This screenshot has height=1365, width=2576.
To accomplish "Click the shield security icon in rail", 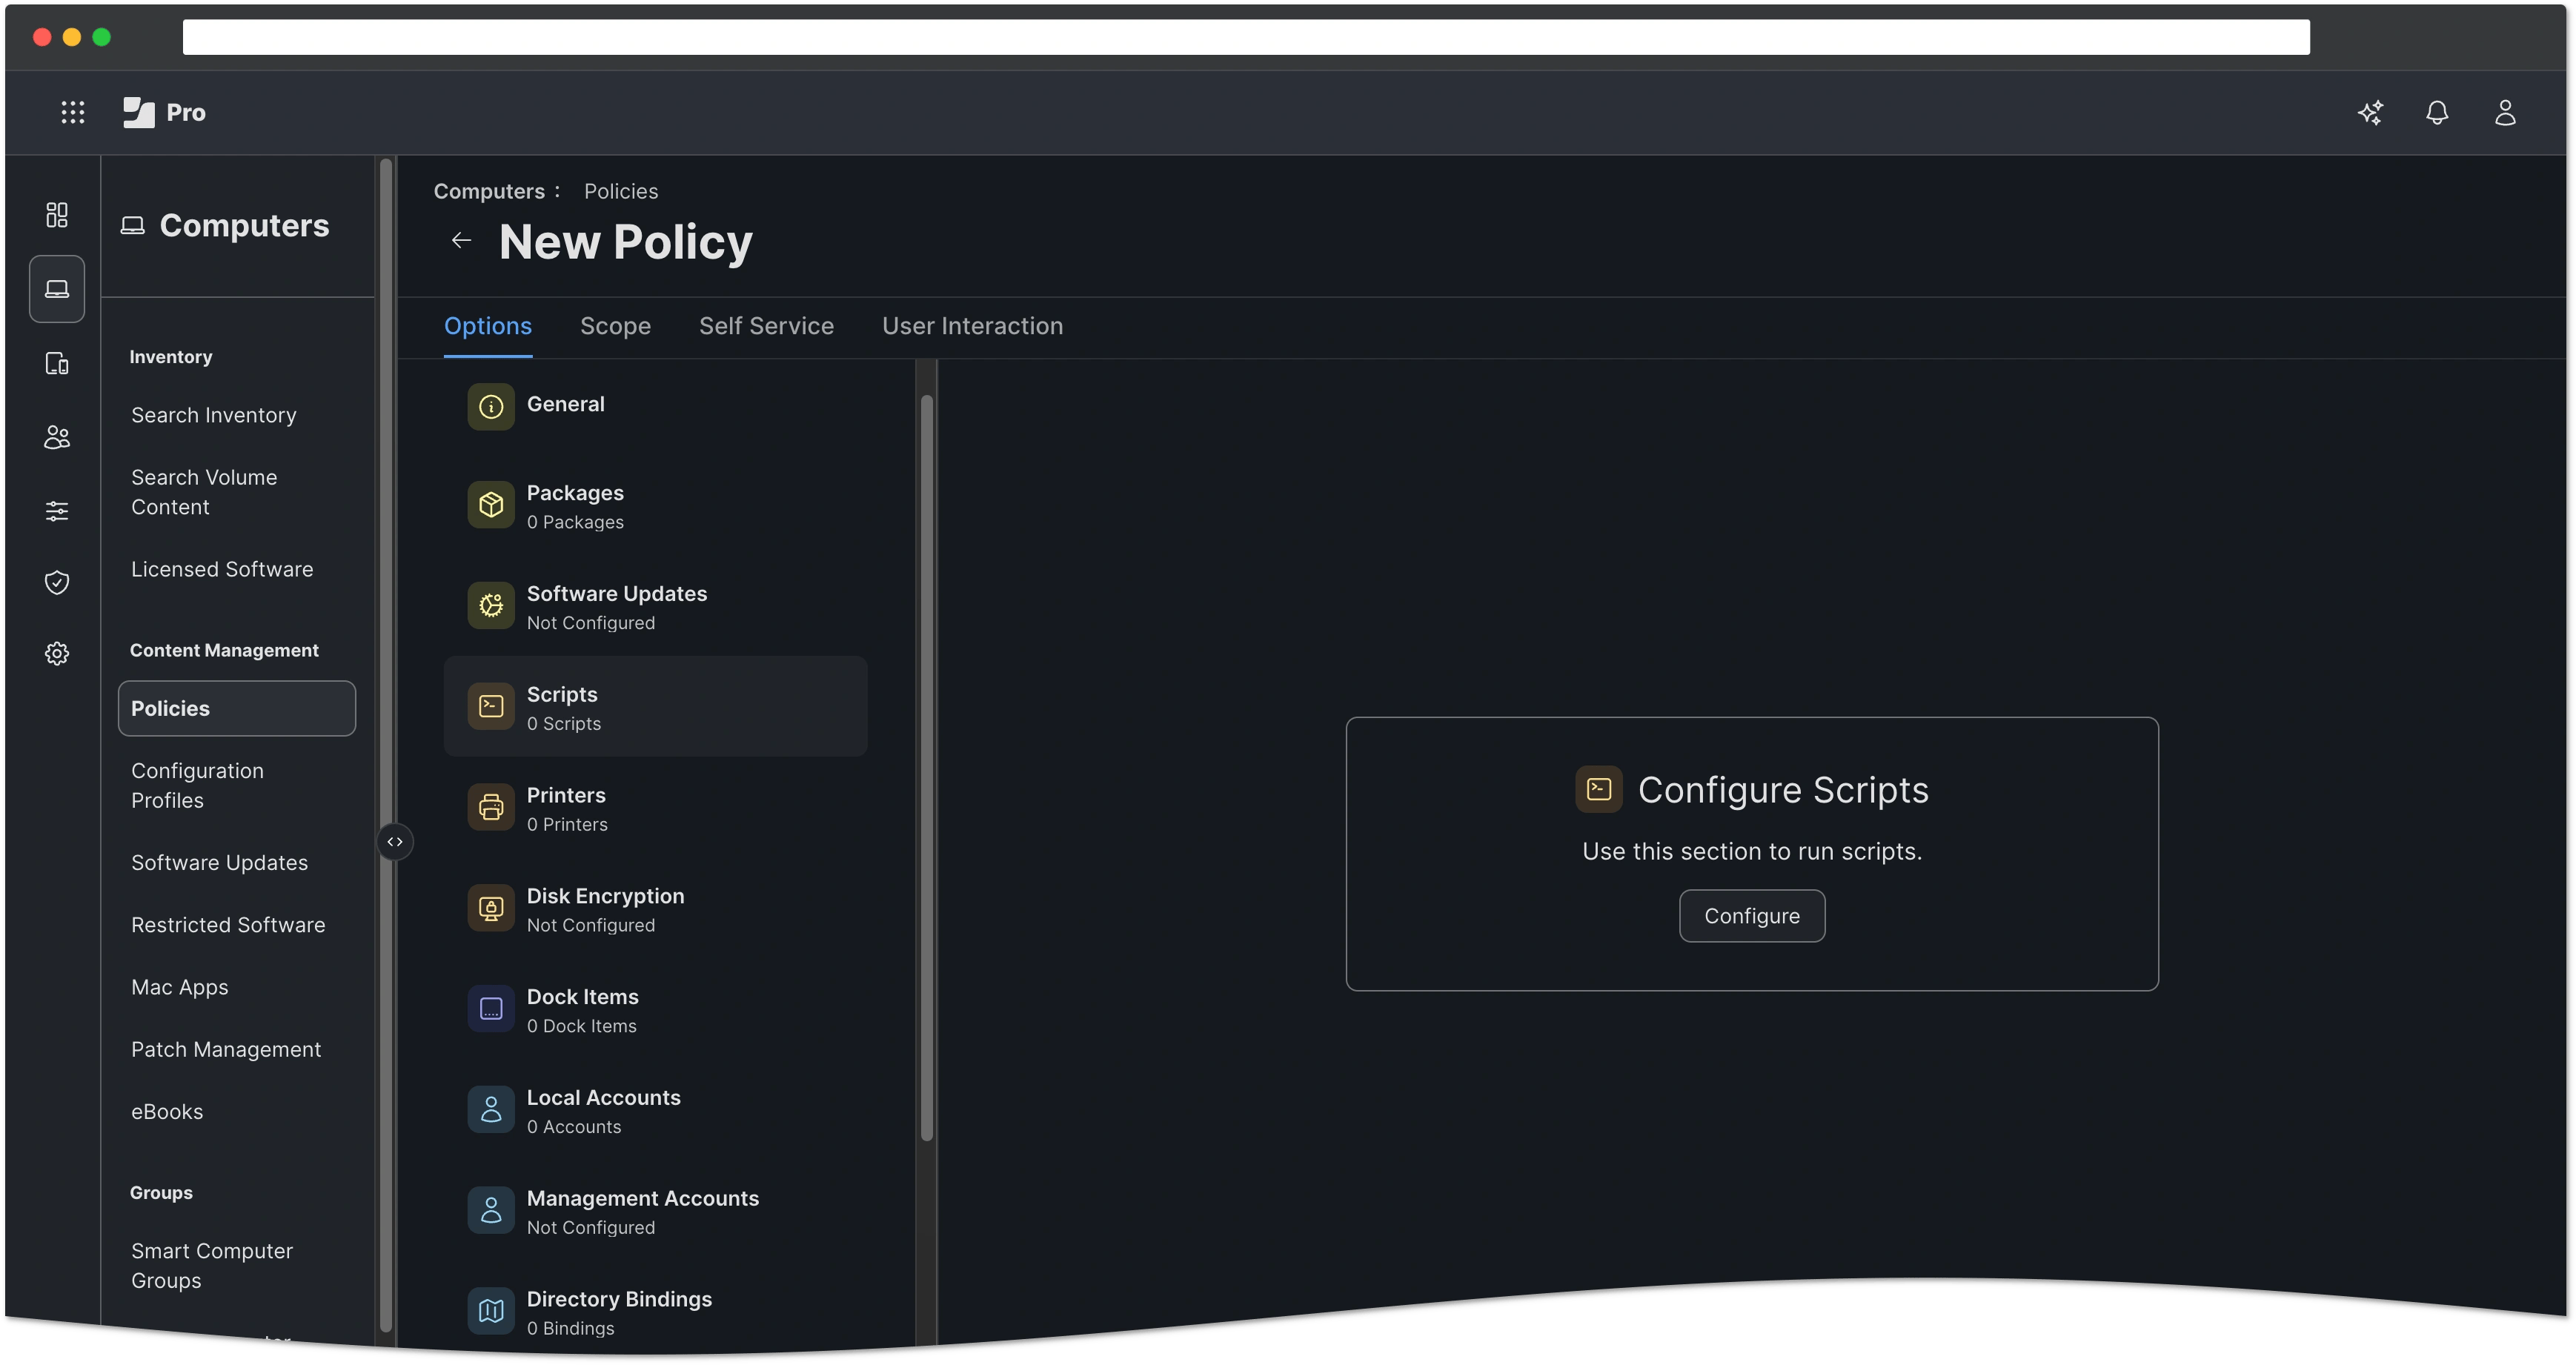I will coord(57,582).
